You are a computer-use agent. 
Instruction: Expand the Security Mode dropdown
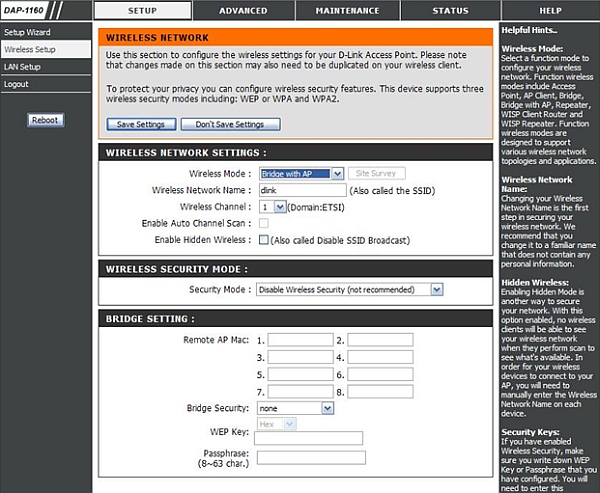tap(350, 289)
